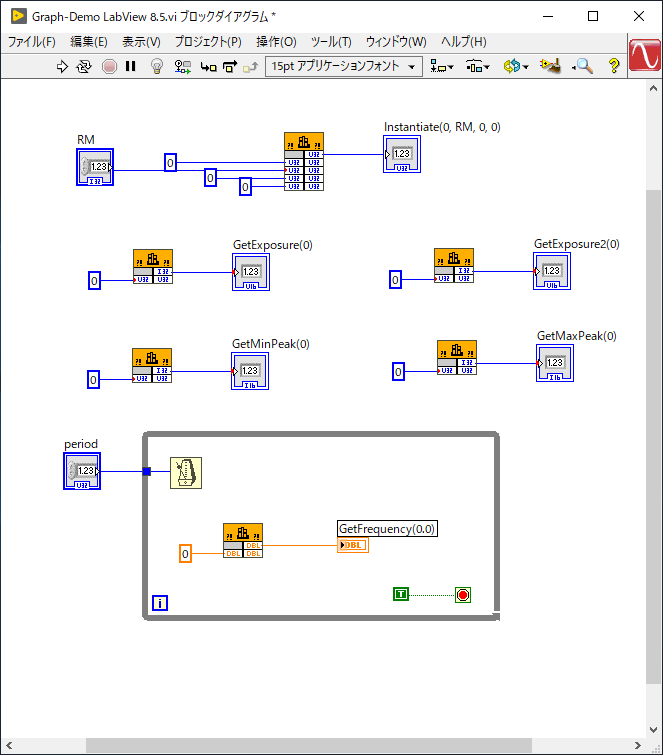Click the scroll down arrow
The height and width of the screenshot is (755, 663).
tap(653, 729)
